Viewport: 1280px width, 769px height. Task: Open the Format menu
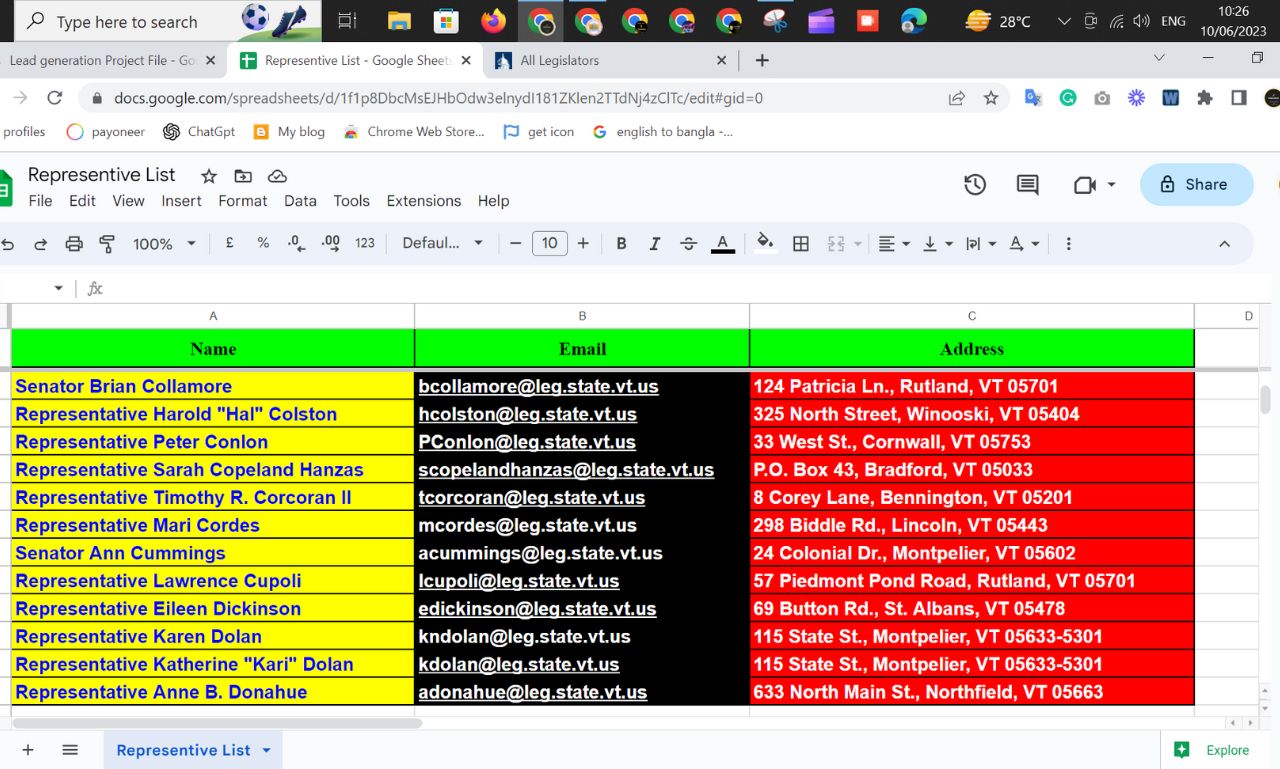click(x=242, y=200)
